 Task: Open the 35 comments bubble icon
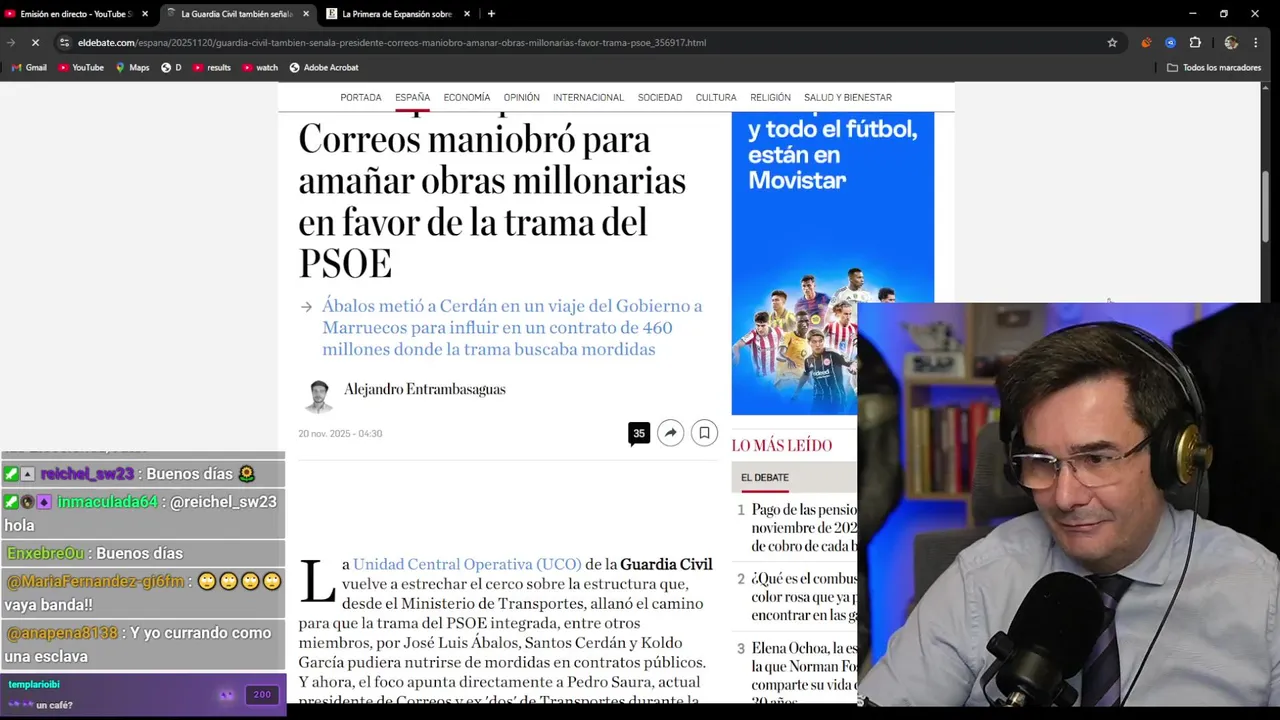pyautogui.click(x=639, y=434)
